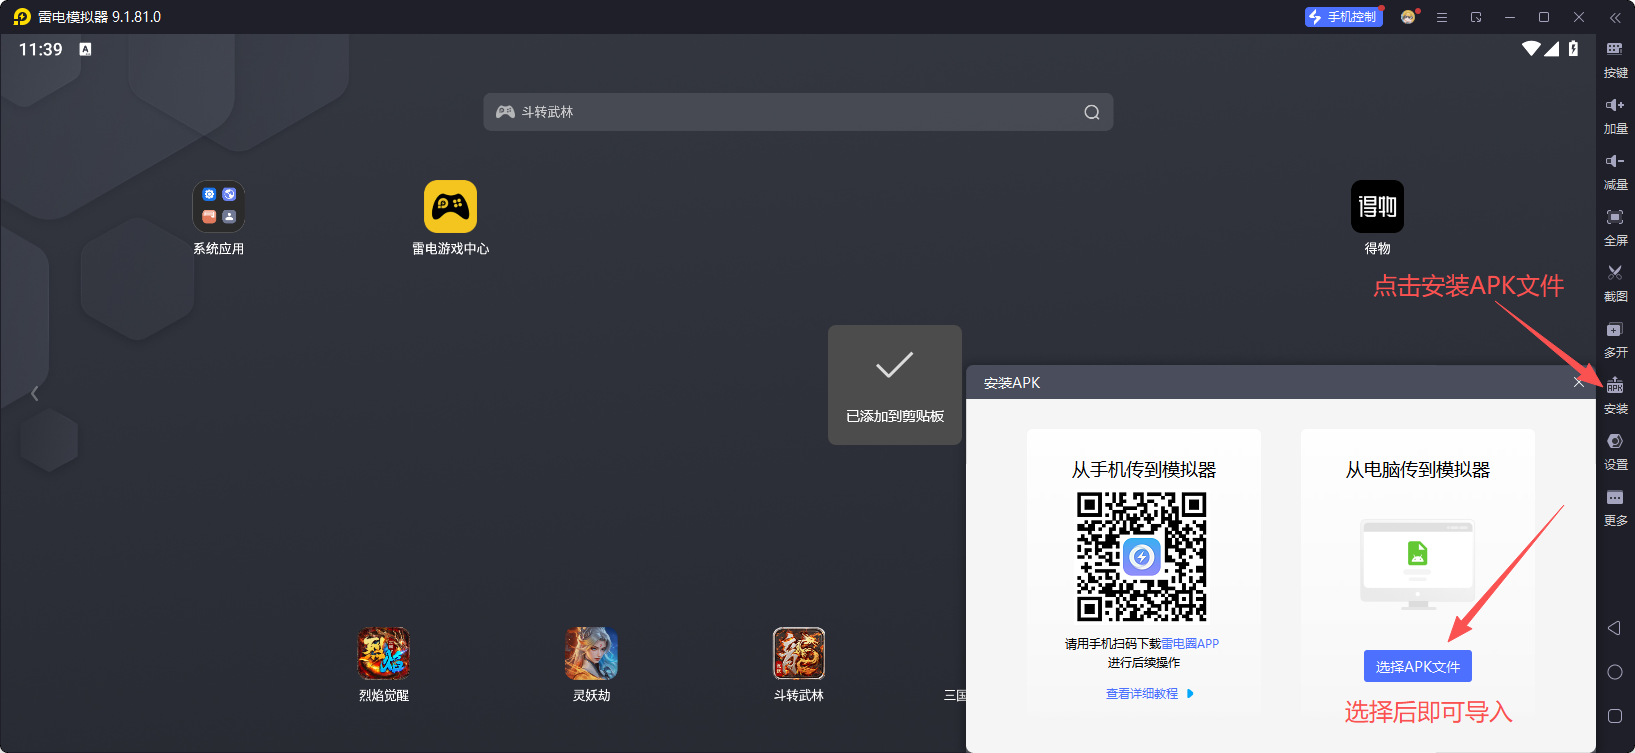Expand the 更多 more tools menu
This screenshot has width=1635, height=753.
(x=1615, y=506)
